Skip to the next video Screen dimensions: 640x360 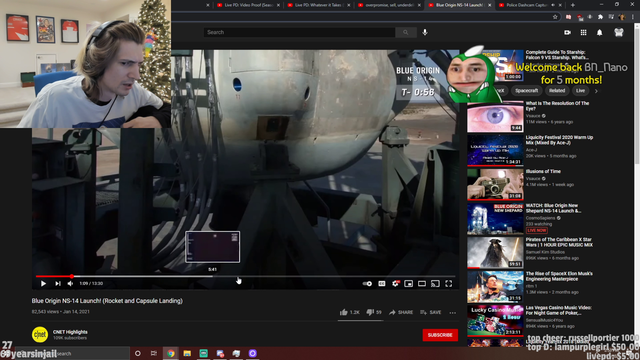click(x=58, y=283)
